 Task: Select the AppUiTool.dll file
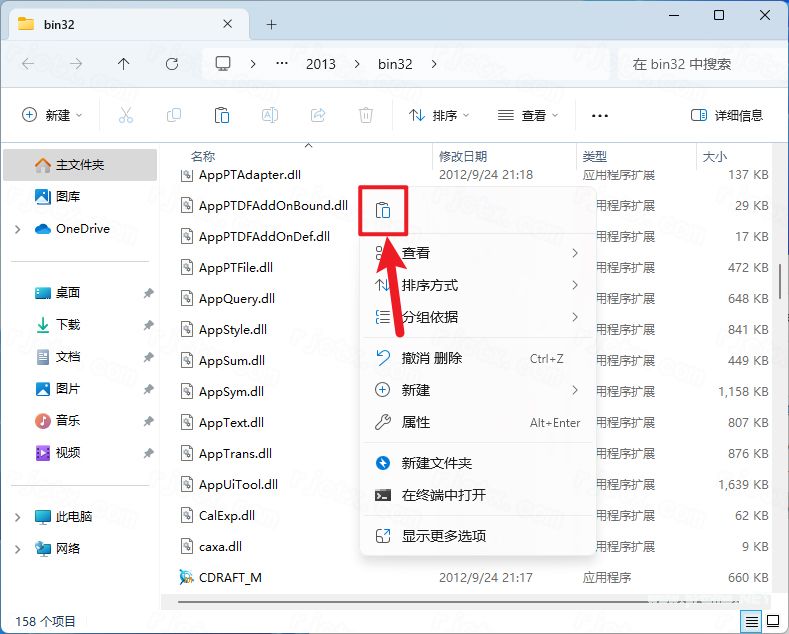click(229, 485)
